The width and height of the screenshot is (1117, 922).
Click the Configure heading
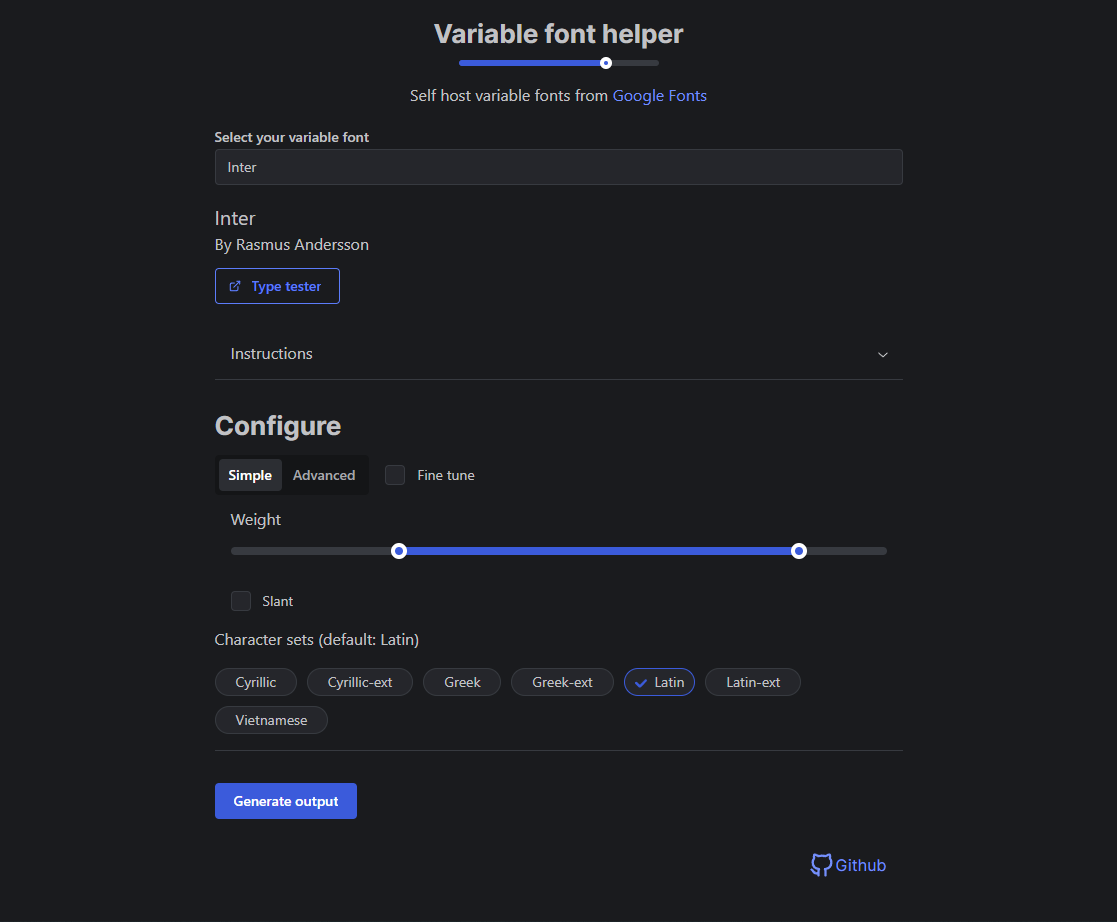(x=278, y=426)
